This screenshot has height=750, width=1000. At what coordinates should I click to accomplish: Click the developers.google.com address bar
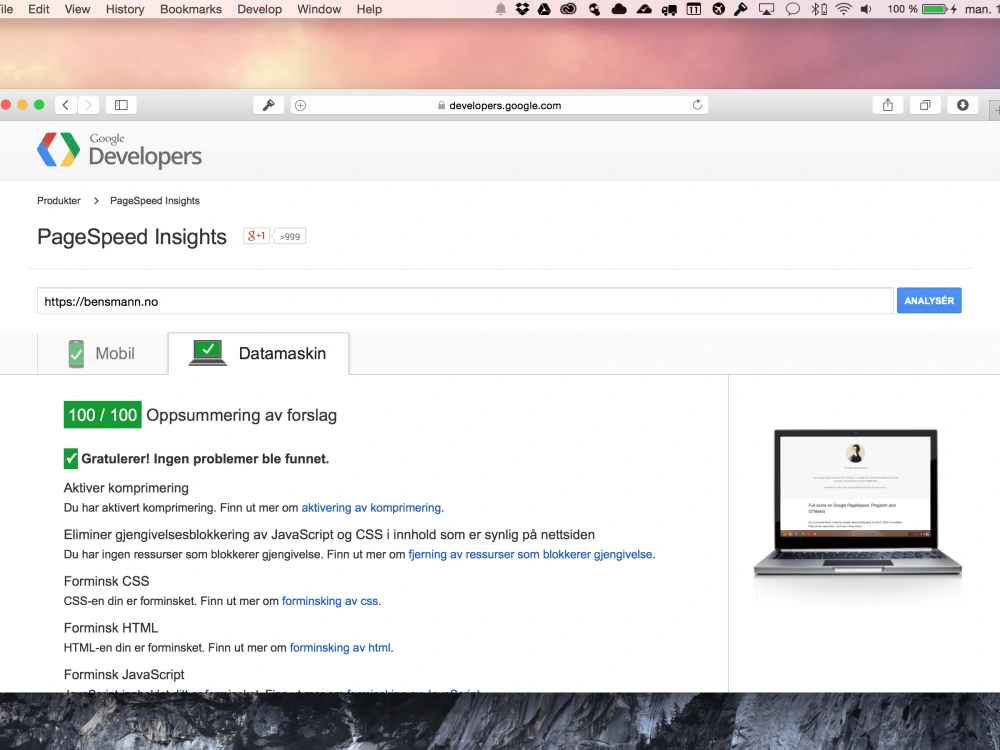click(499, 105)
